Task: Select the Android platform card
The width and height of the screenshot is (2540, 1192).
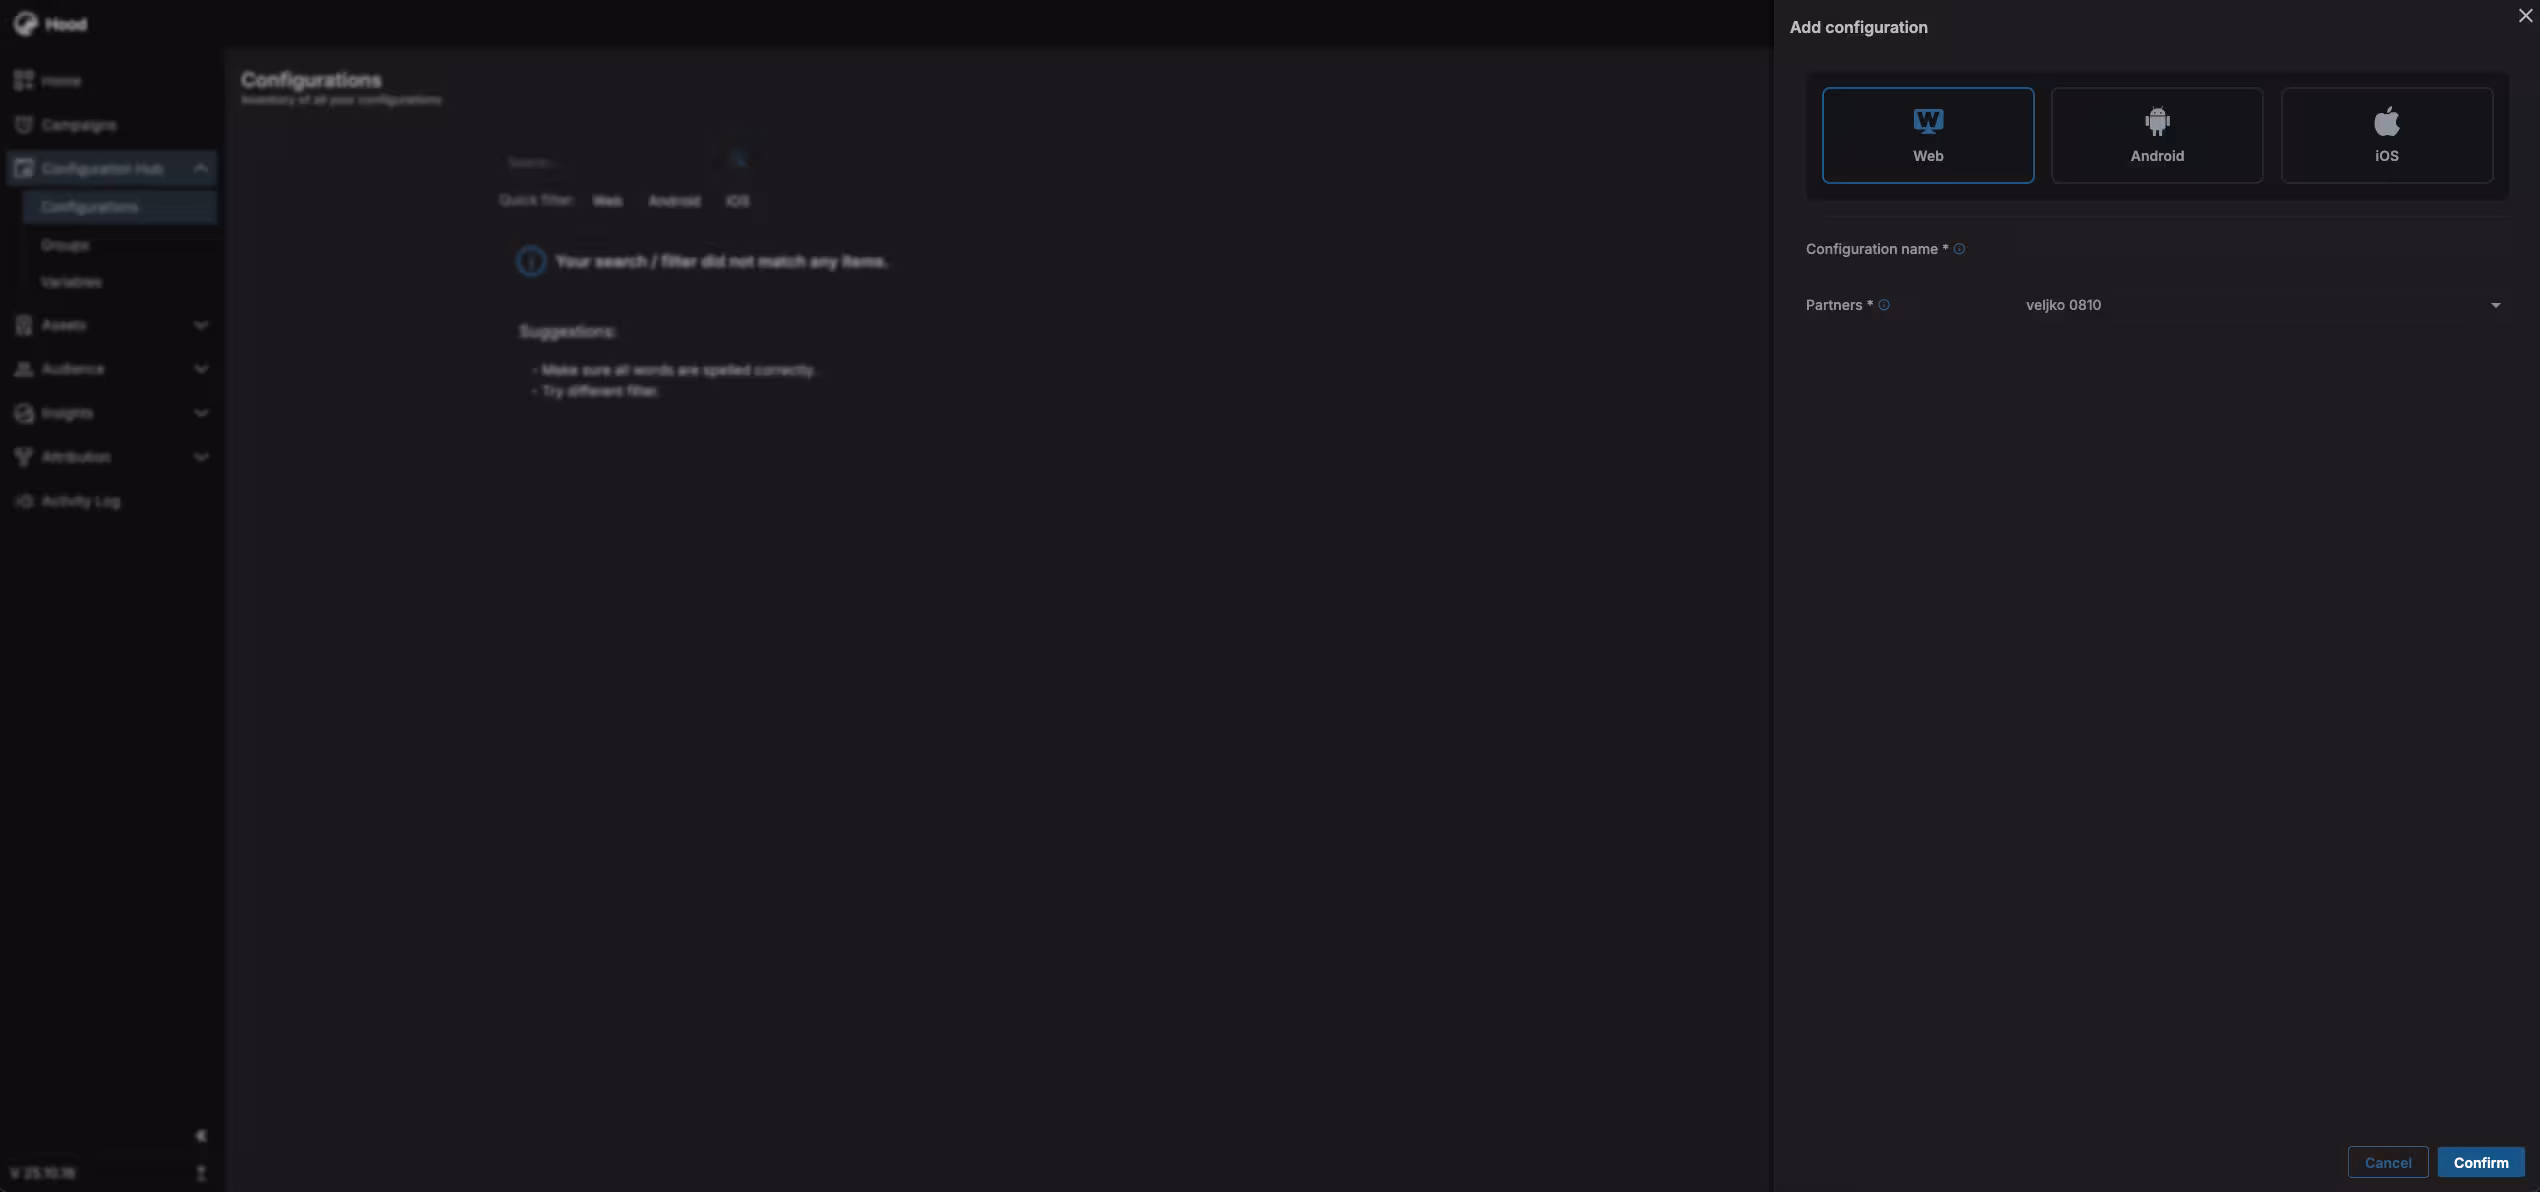Action: tap(2156, 135)
